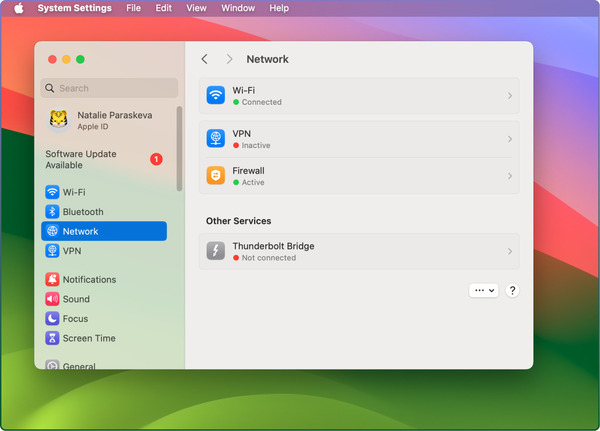Viewport: 600px width, 431px height.
Task: Go back with the left arrow
Action: pyautogui.click(x=204, y=59)
